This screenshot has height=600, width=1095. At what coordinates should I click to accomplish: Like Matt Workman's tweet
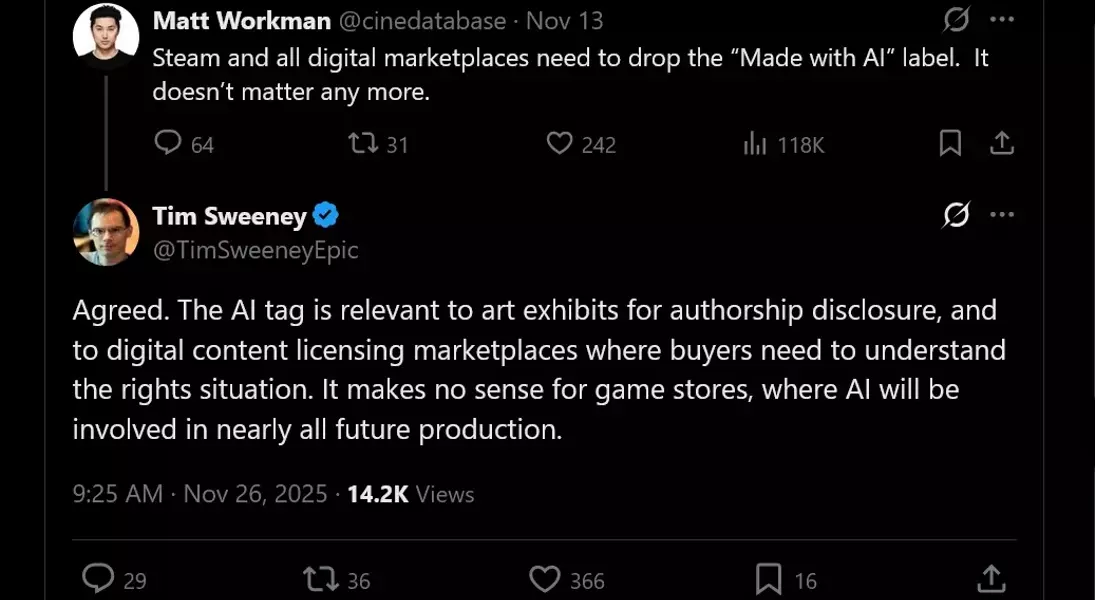pos(559,144)
